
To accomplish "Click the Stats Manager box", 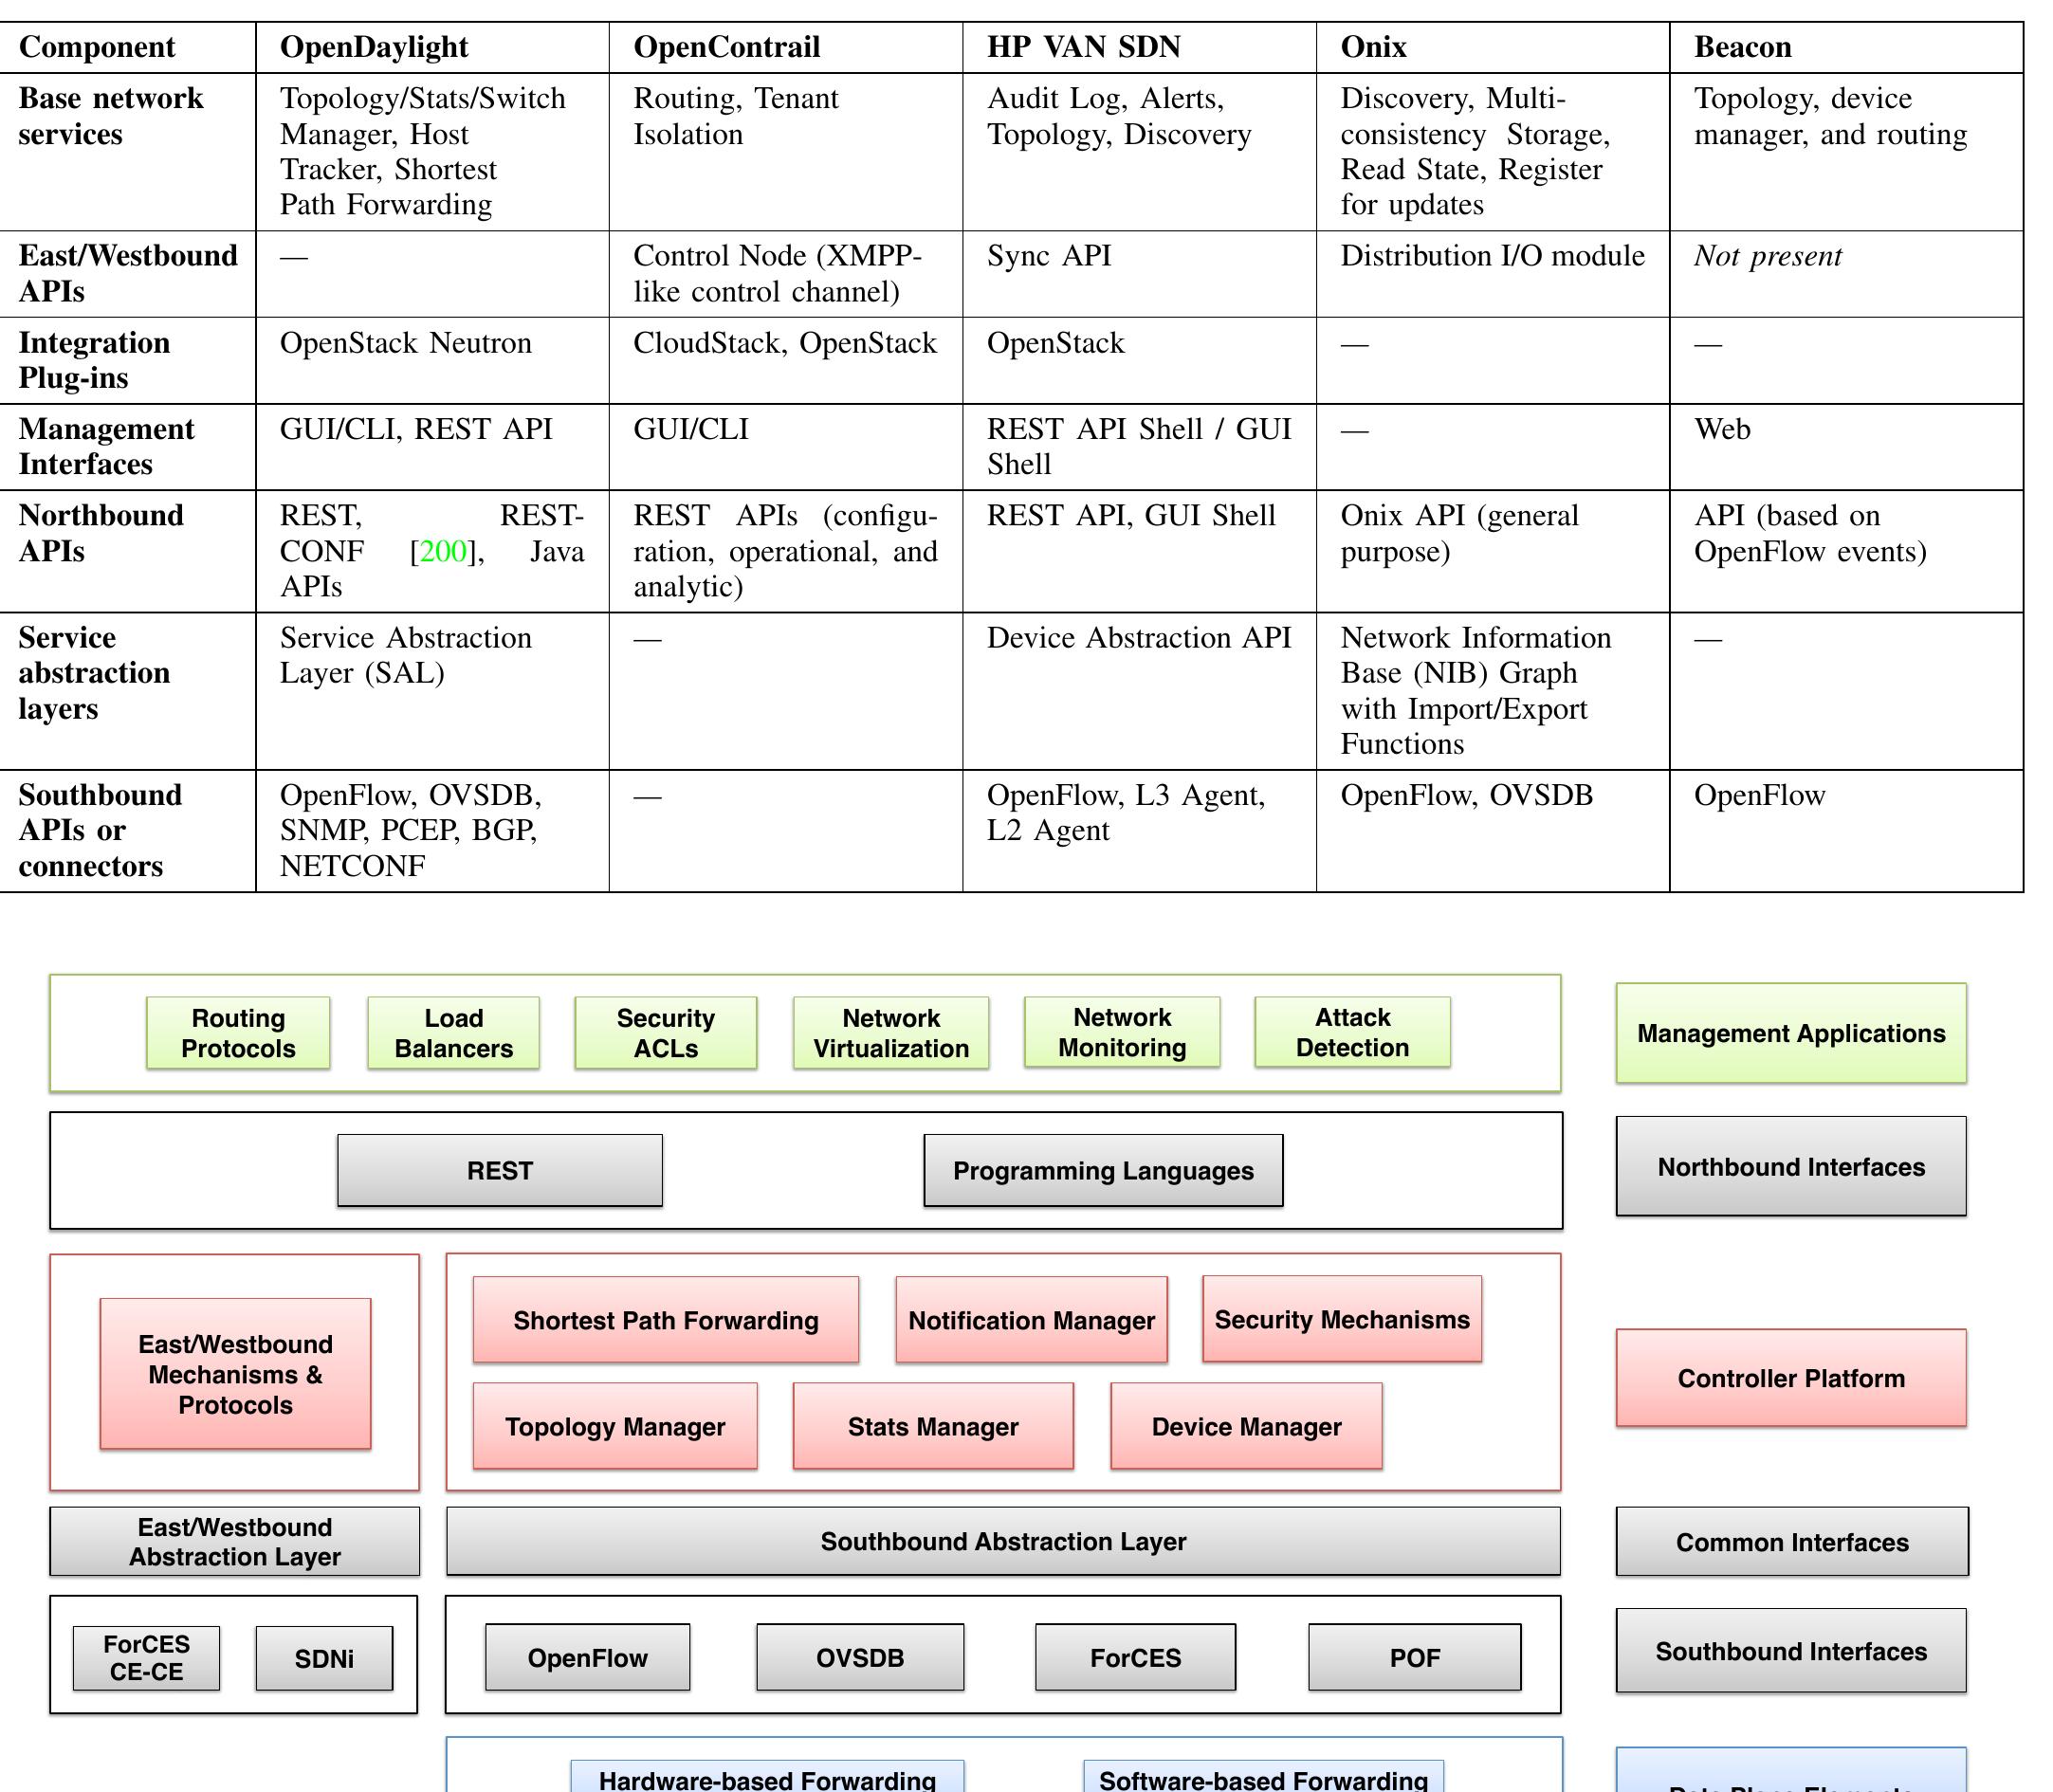I will (932, 1426).
